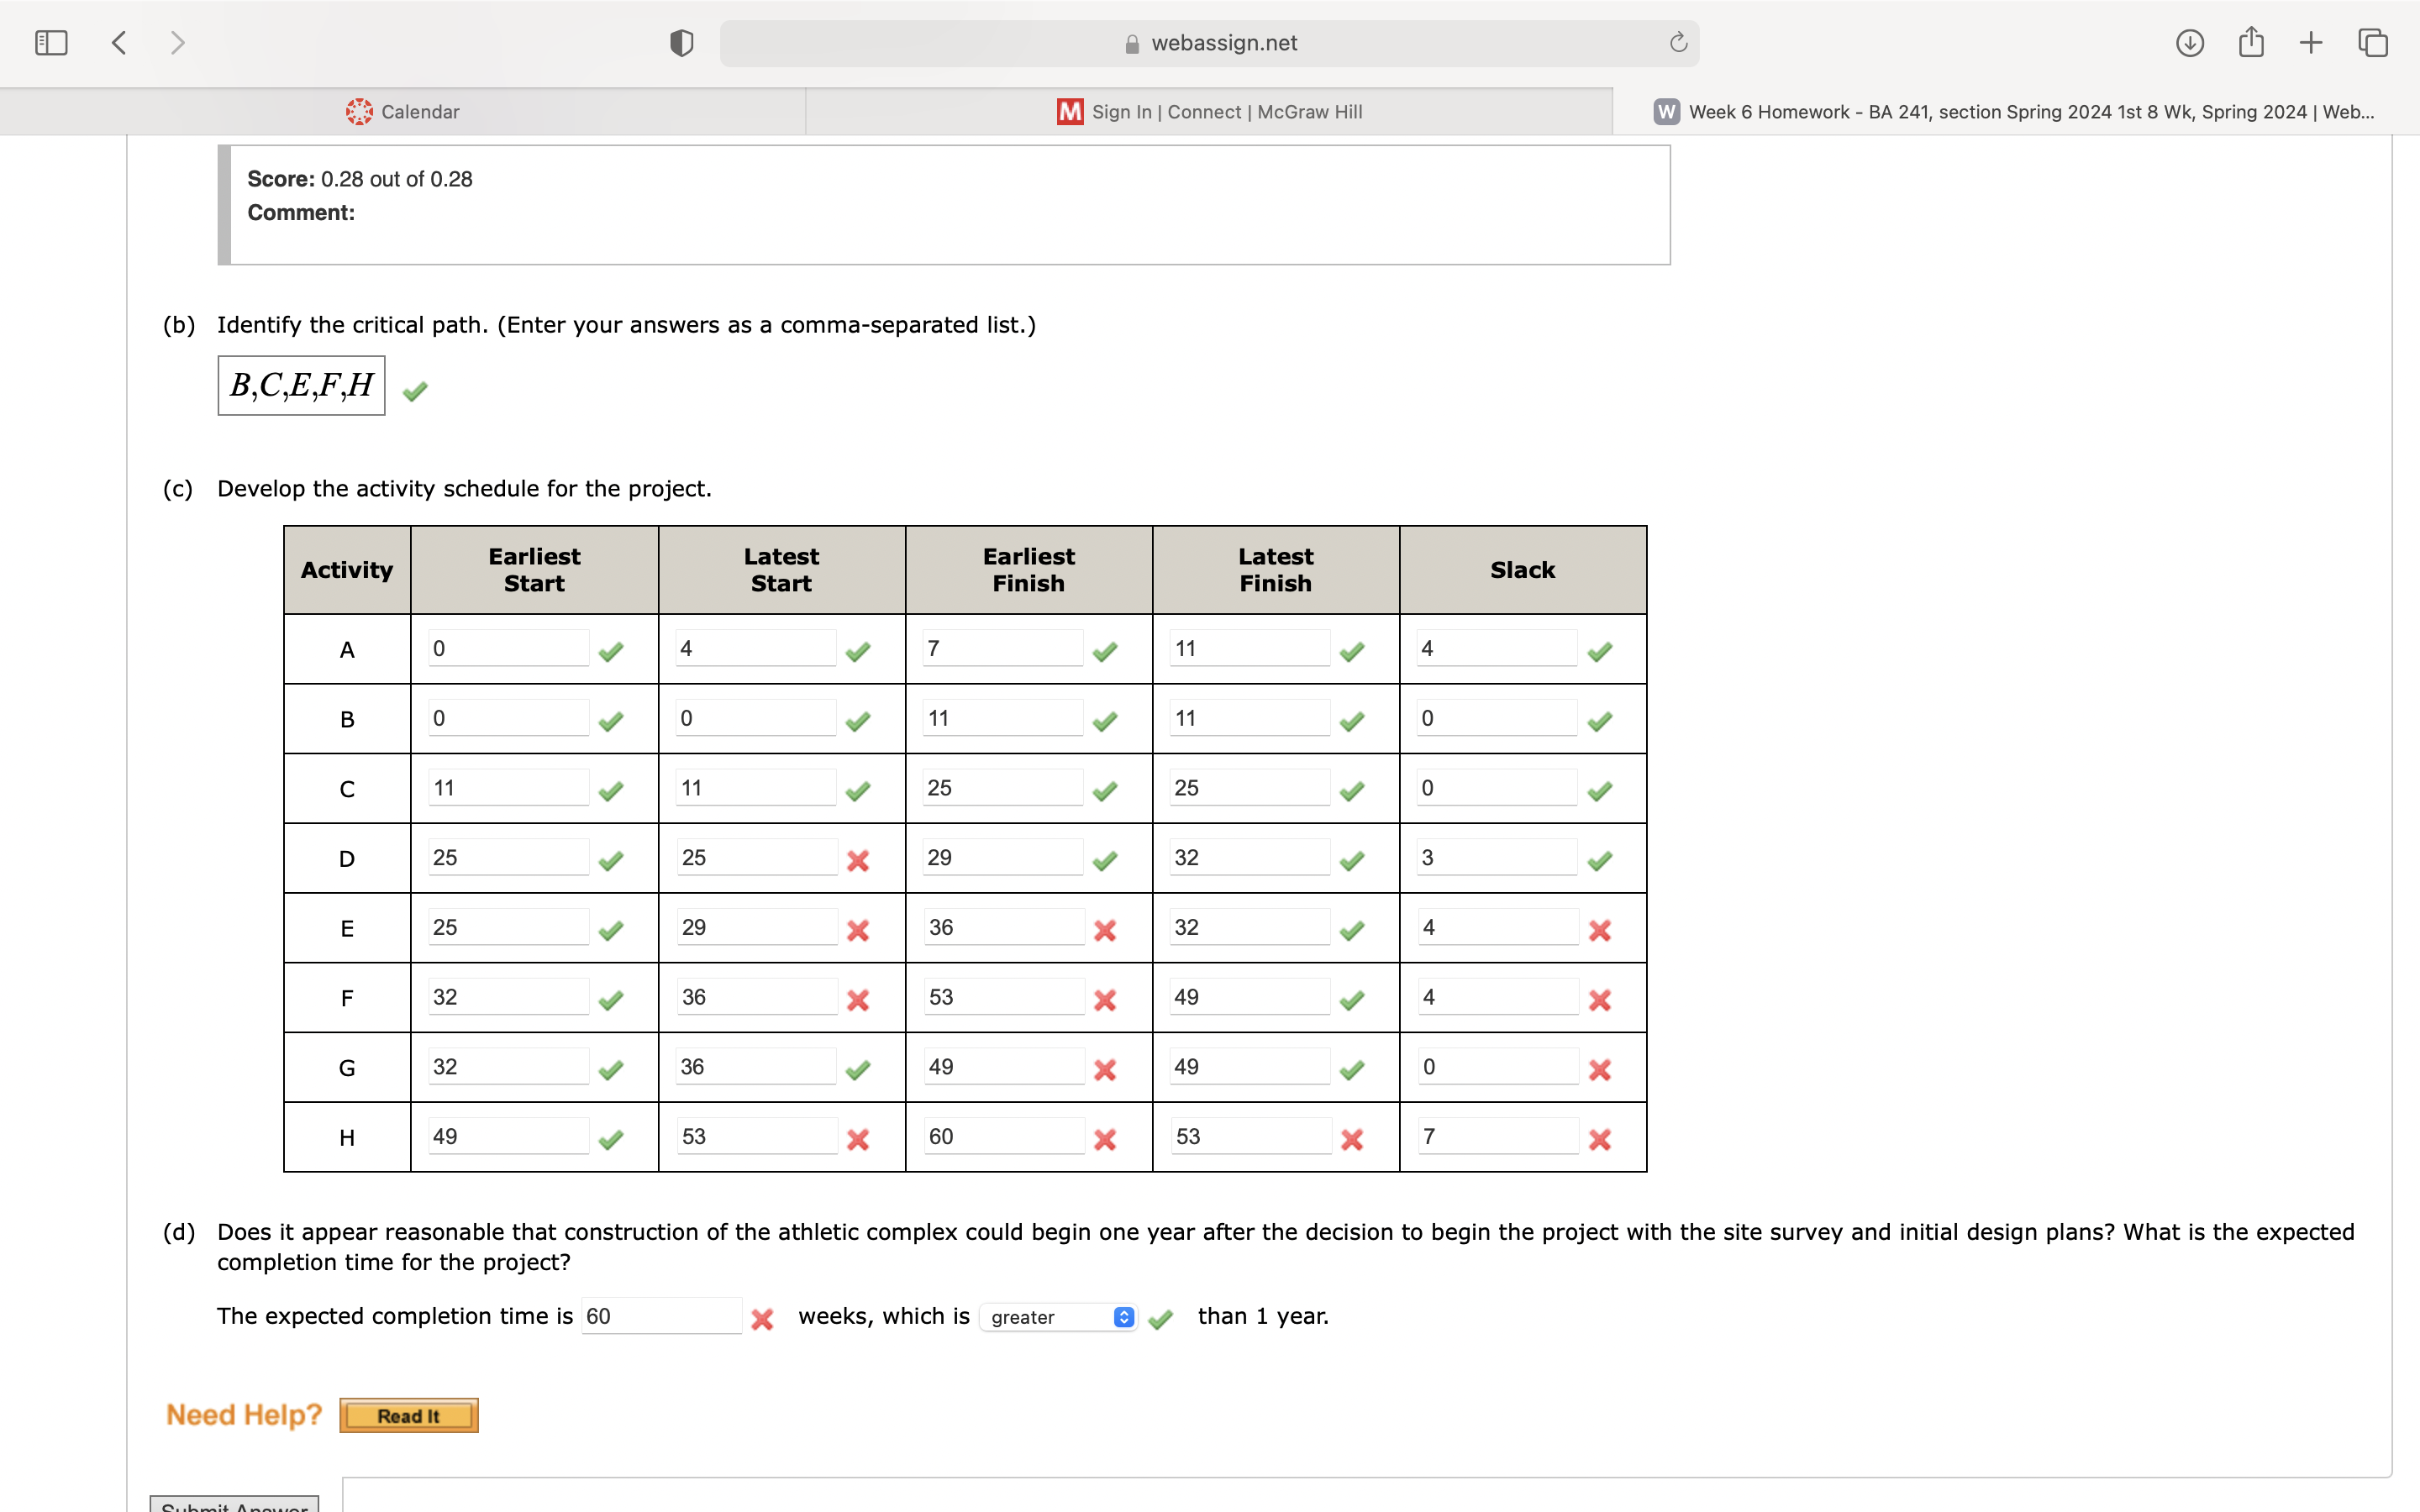Image resolution: width=2420 pixels, height=1512 pixels.
Task: Reload the page with refresh icon
Action: 1678,43
